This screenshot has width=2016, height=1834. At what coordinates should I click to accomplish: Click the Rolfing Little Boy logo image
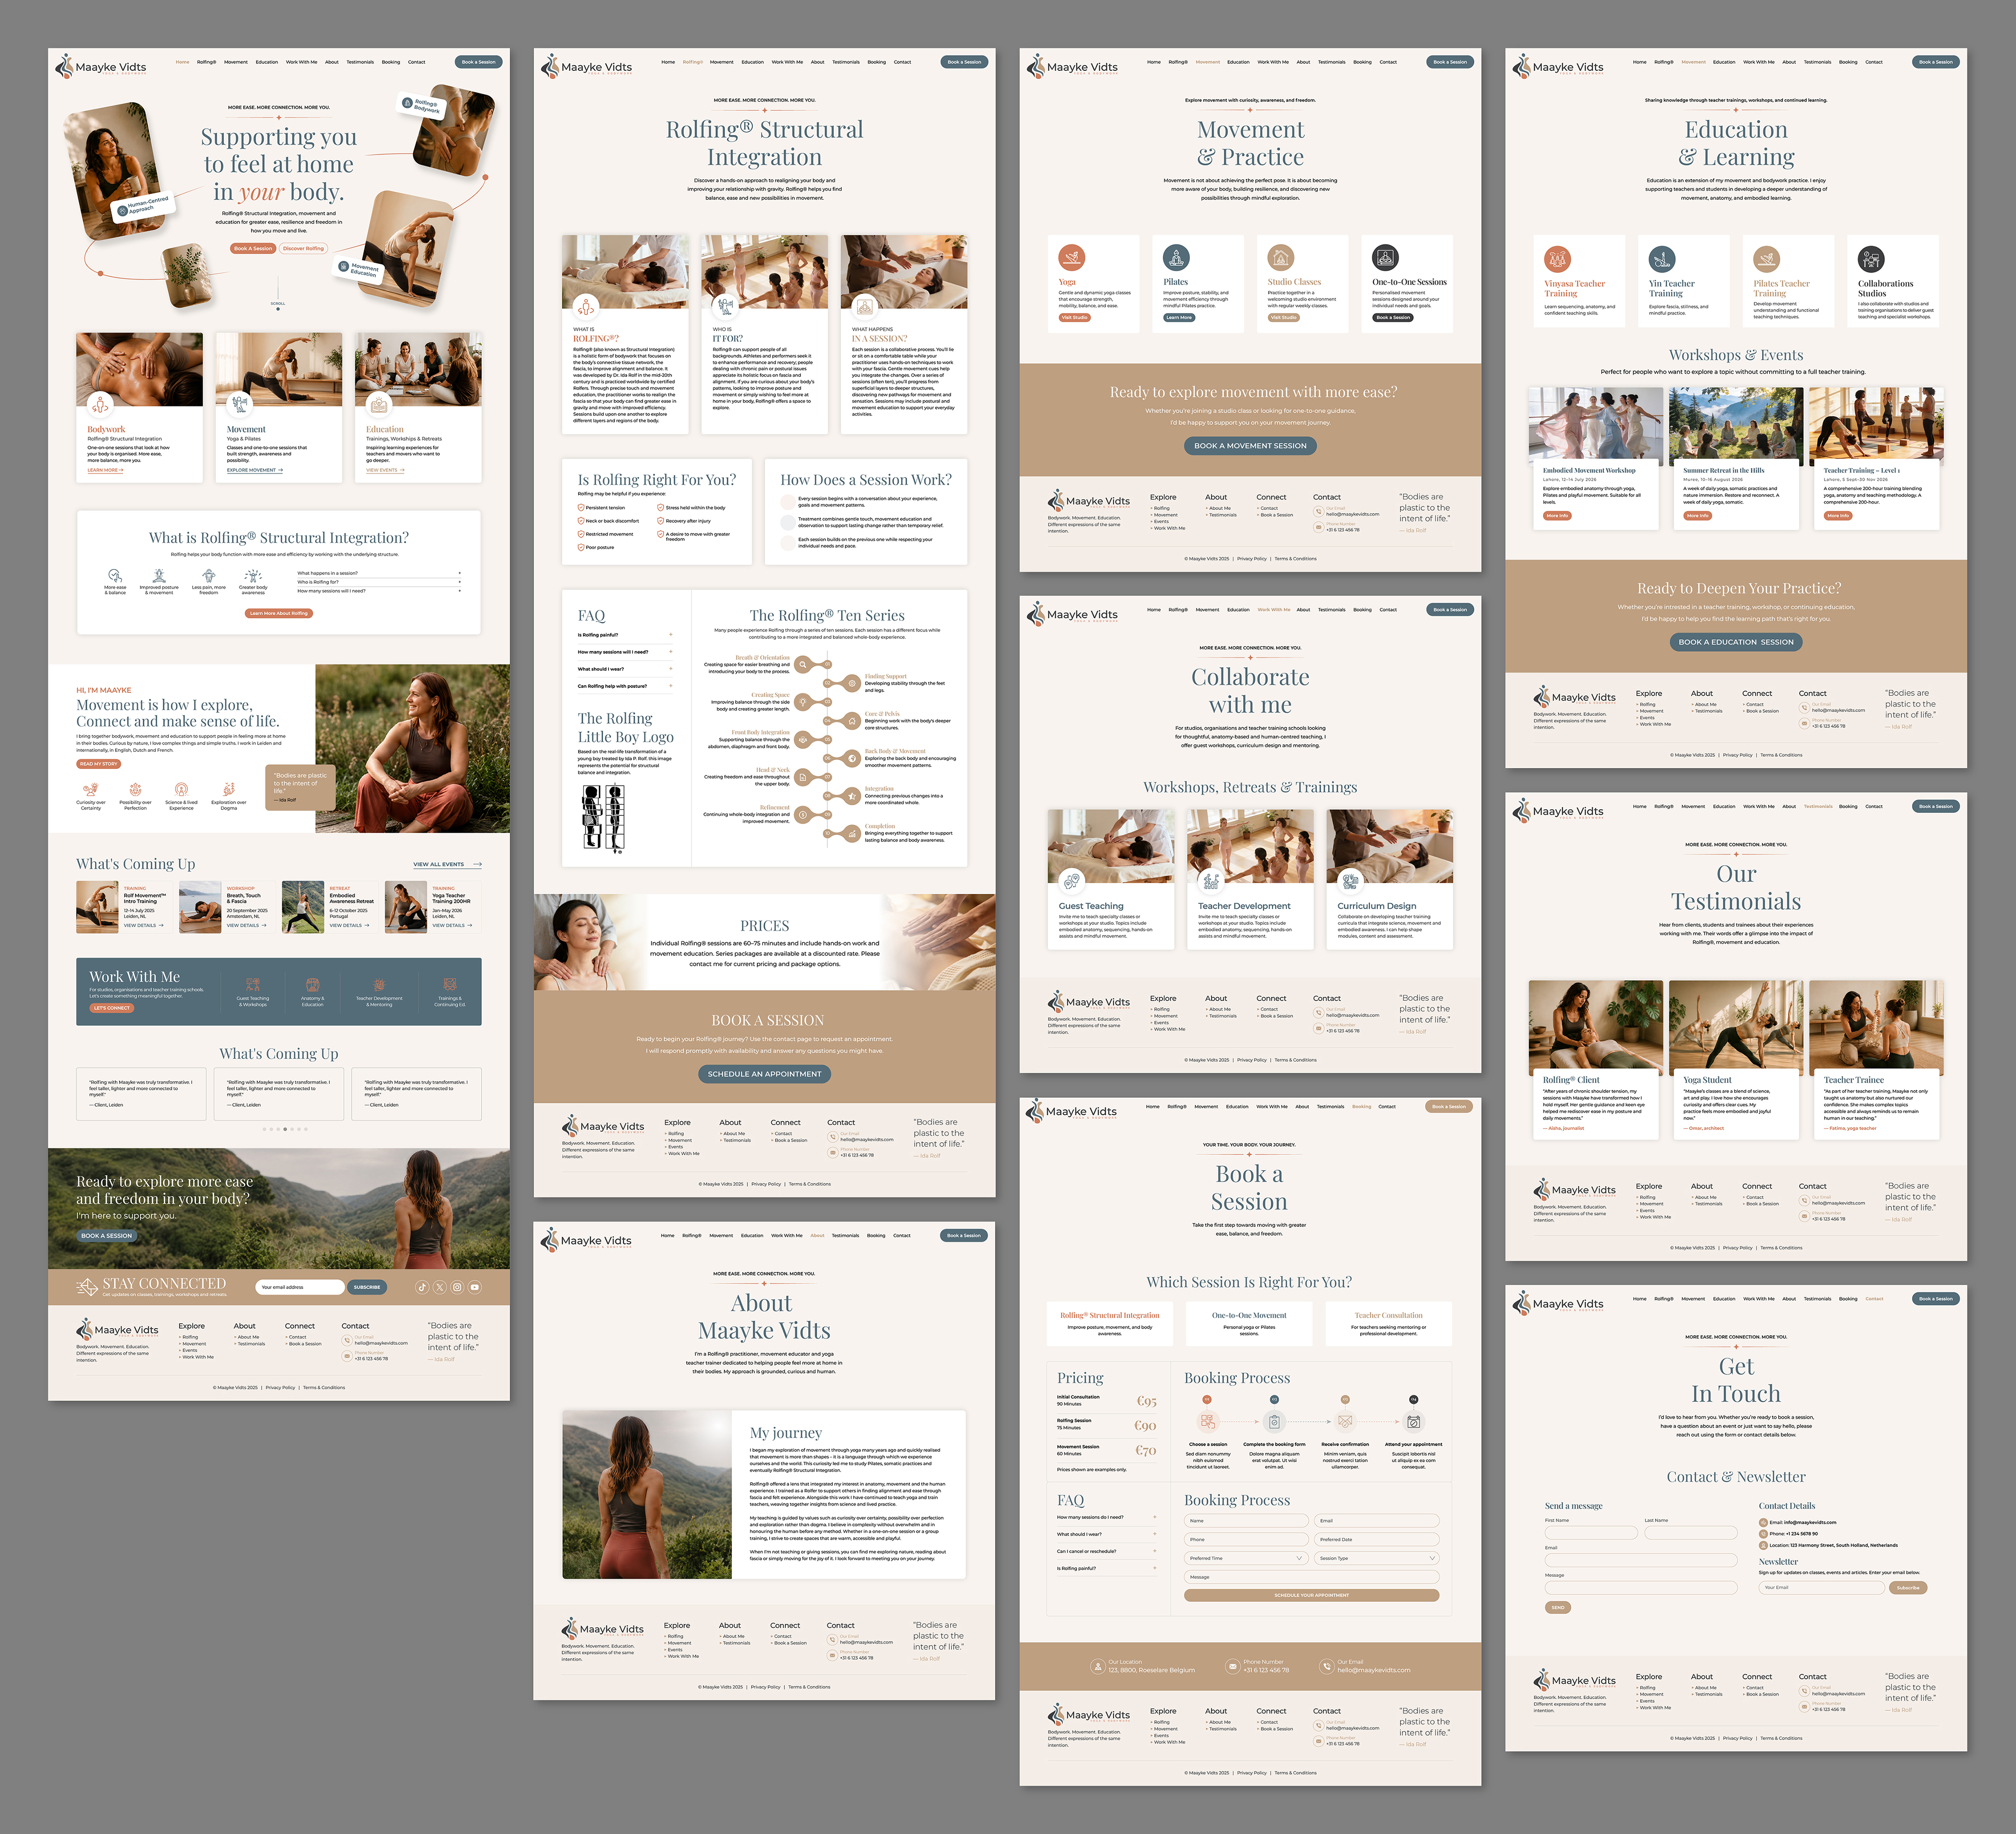point(604,818)
